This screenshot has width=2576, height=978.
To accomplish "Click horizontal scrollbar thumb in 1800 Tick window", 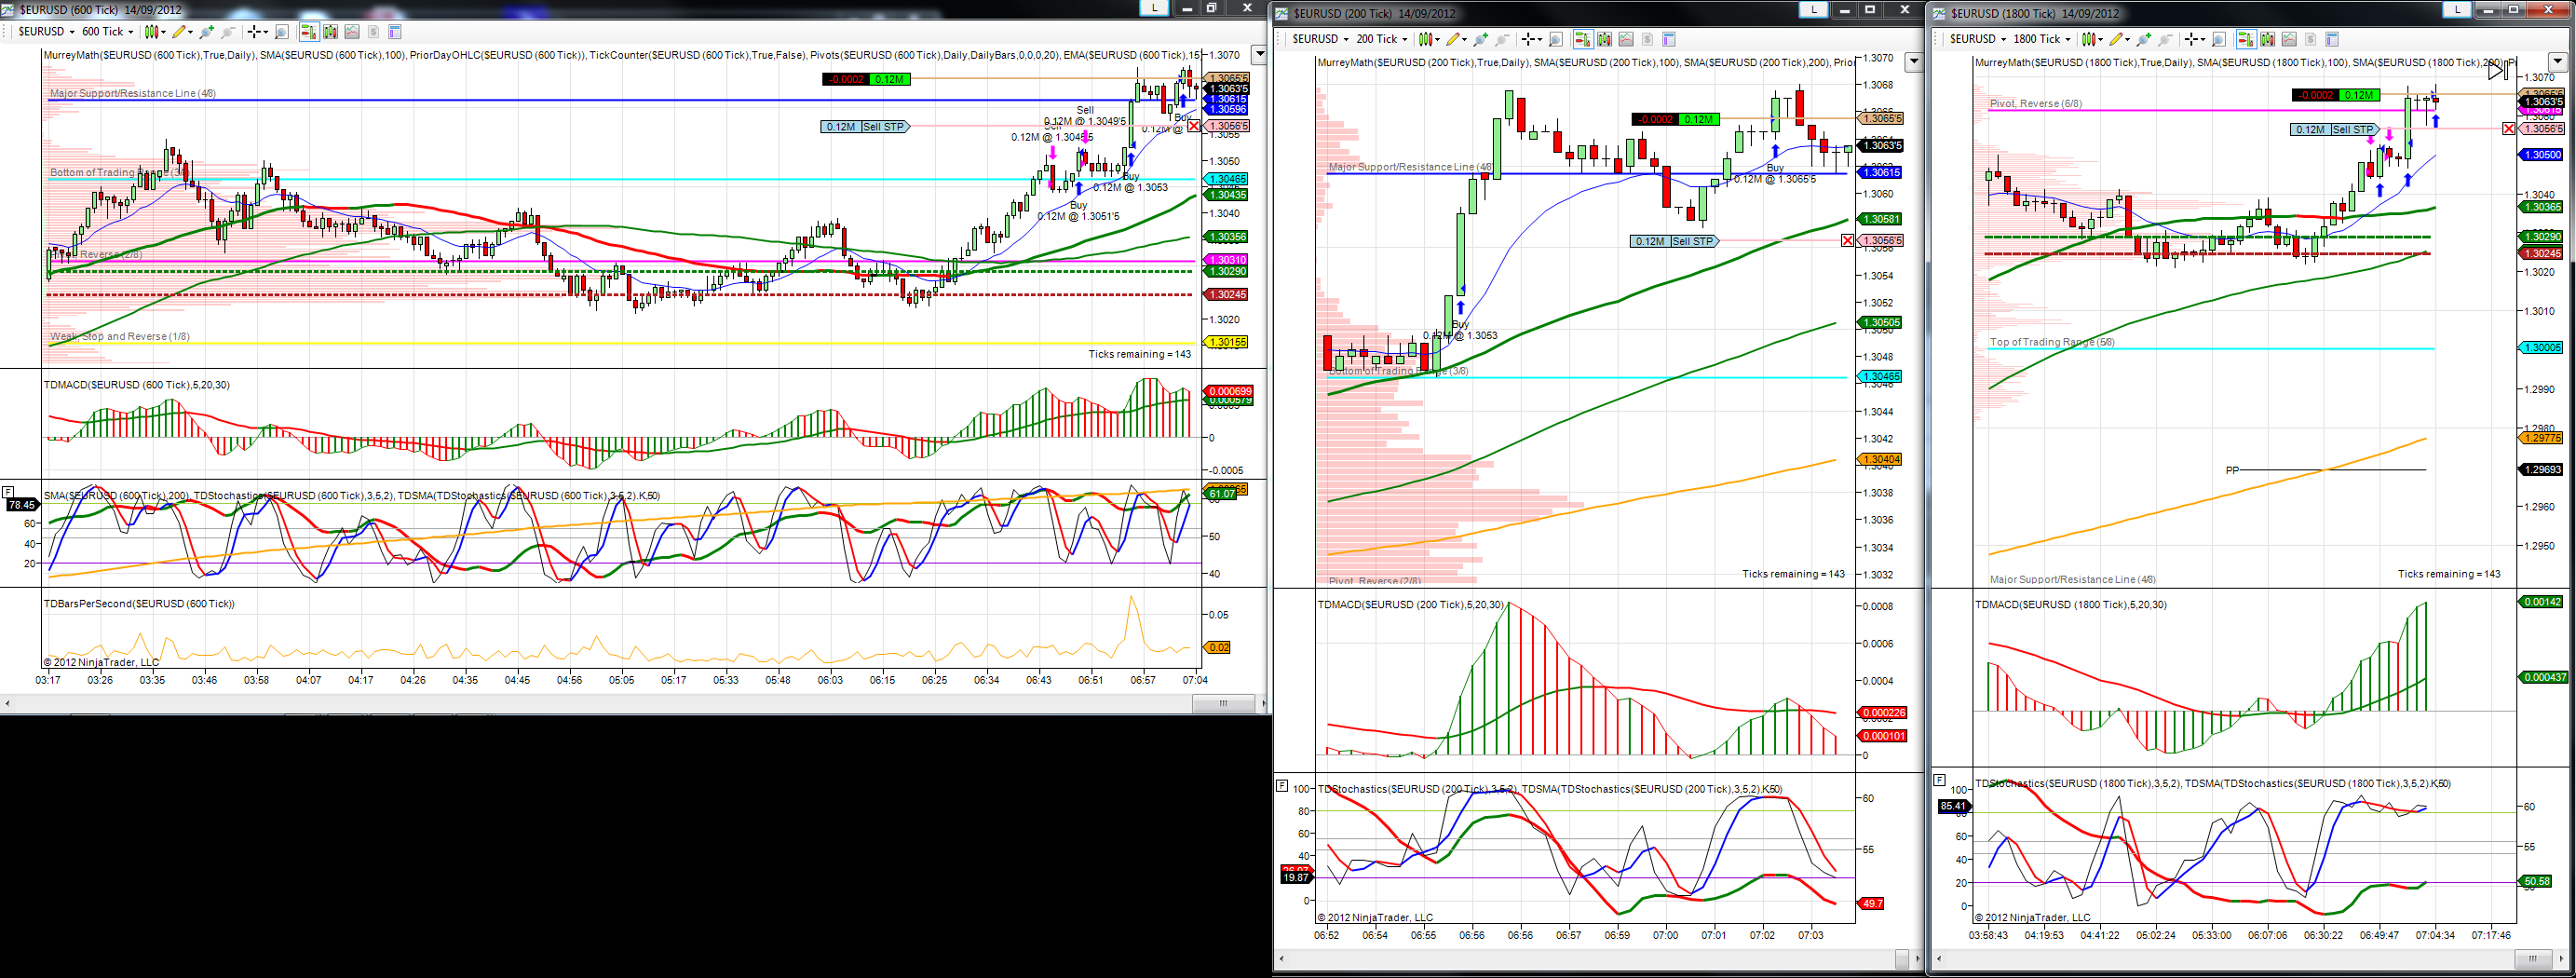I will [2533, 959].
